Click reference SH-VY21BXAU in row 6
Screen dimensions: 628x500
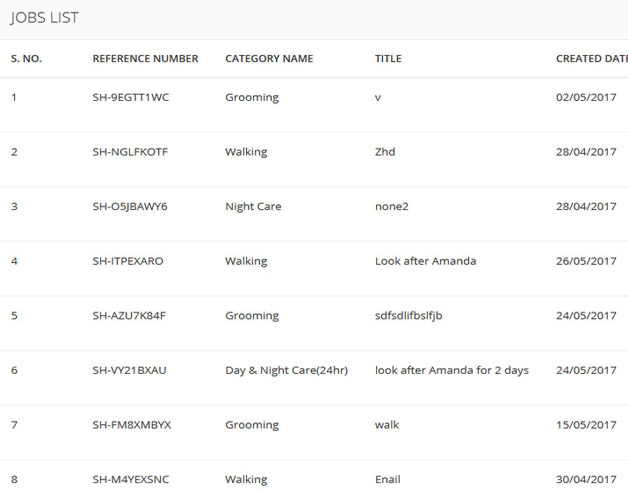[129, 370]
